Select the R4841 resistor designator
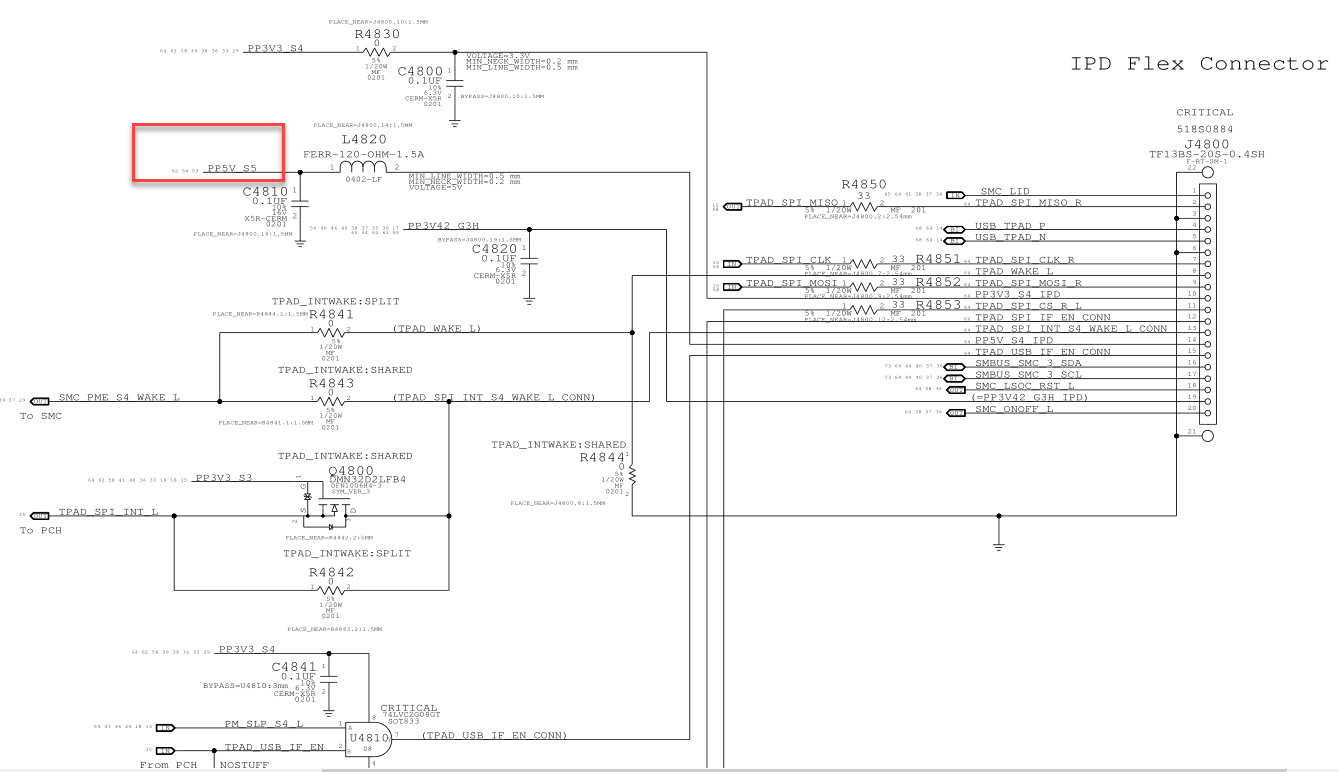This screenshot has width=1339, height=772. [332, 314]
